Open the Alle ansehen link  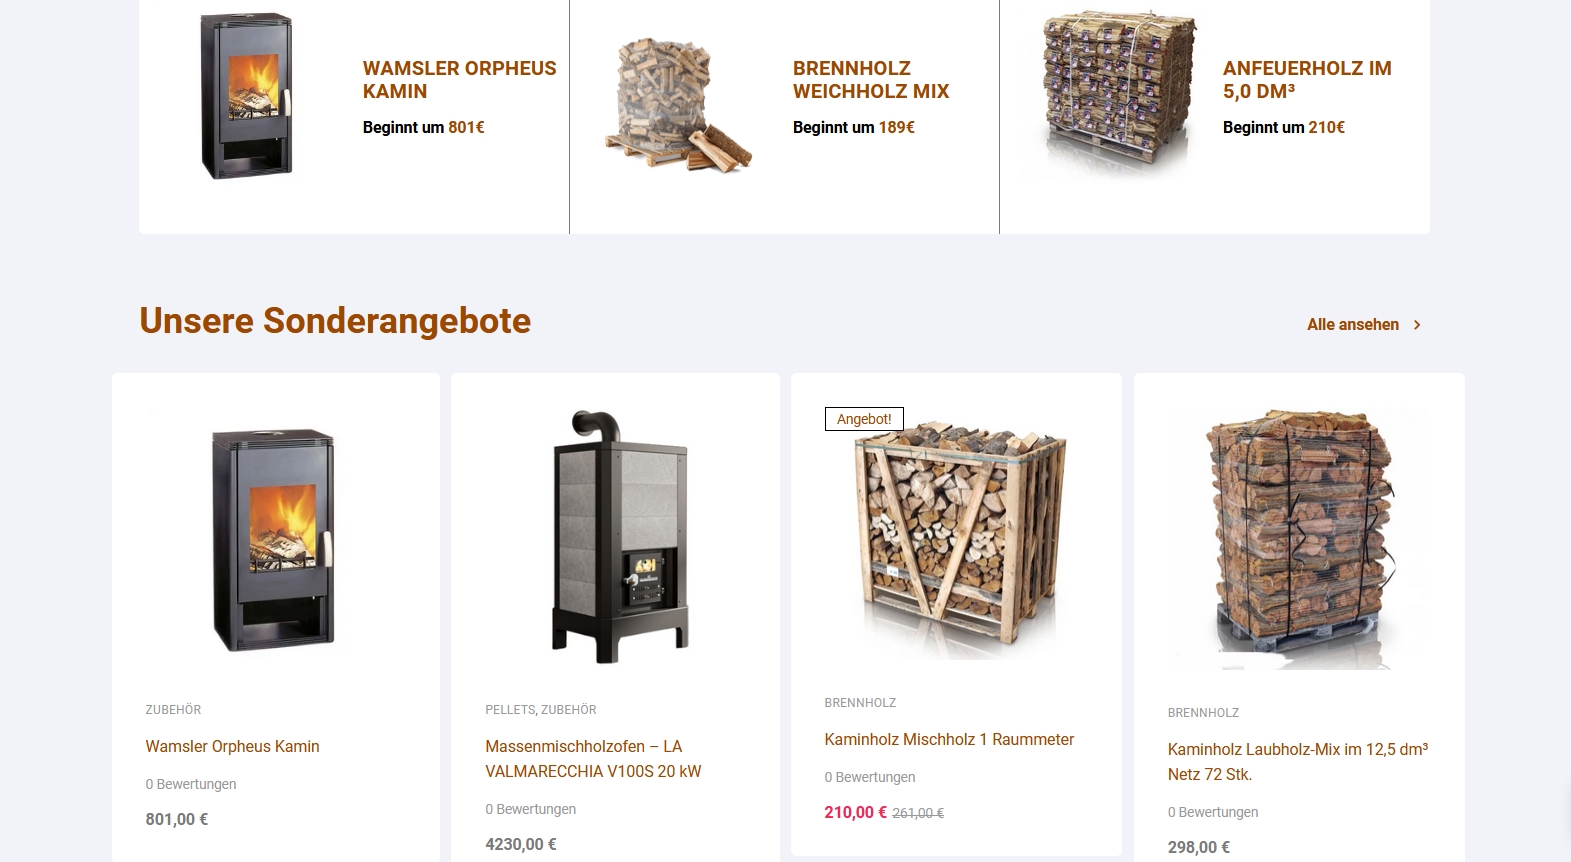click(1352, 325)
